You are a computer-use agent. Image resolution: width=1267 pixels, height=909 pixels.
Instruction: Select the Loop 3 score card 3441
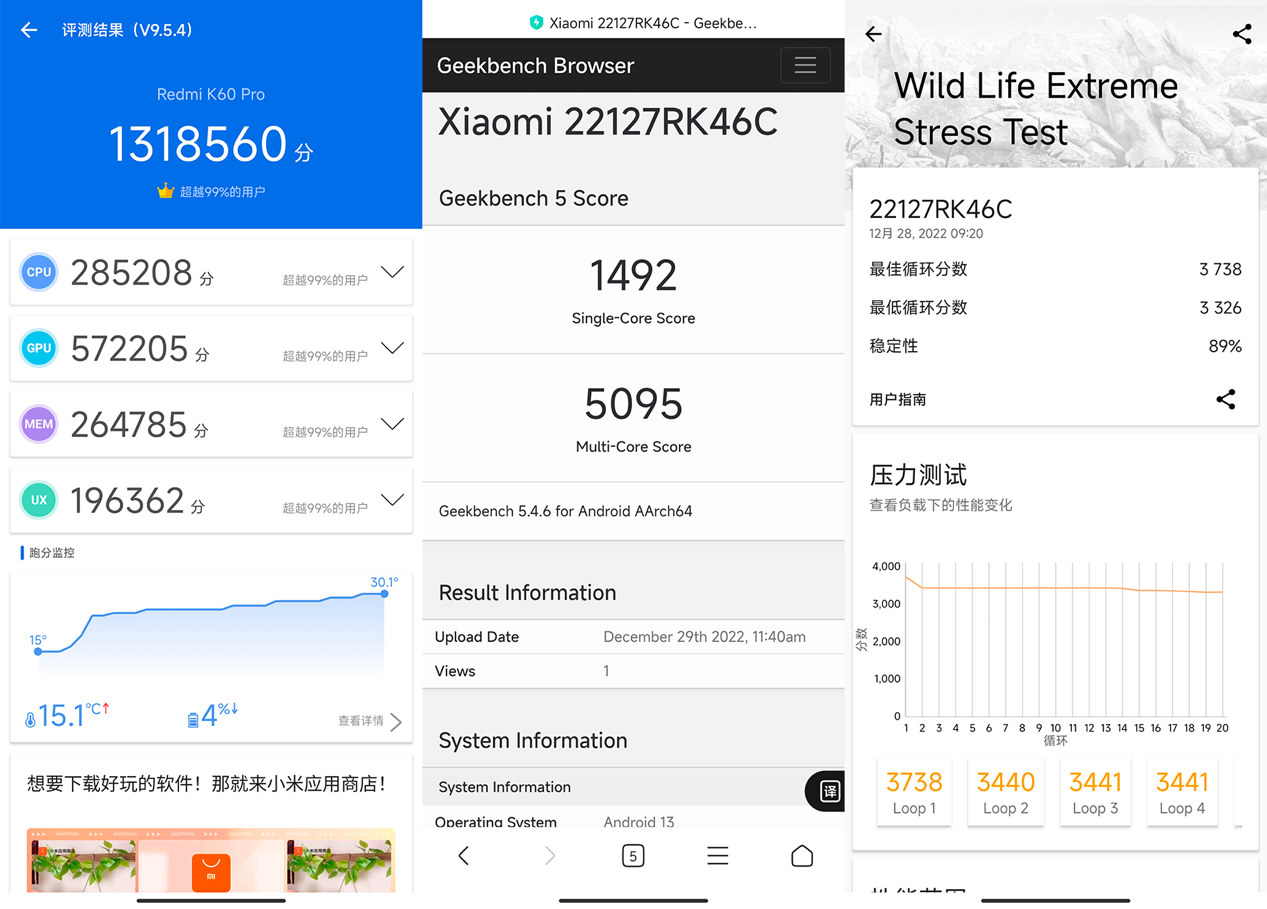[x=1095, y=791]
